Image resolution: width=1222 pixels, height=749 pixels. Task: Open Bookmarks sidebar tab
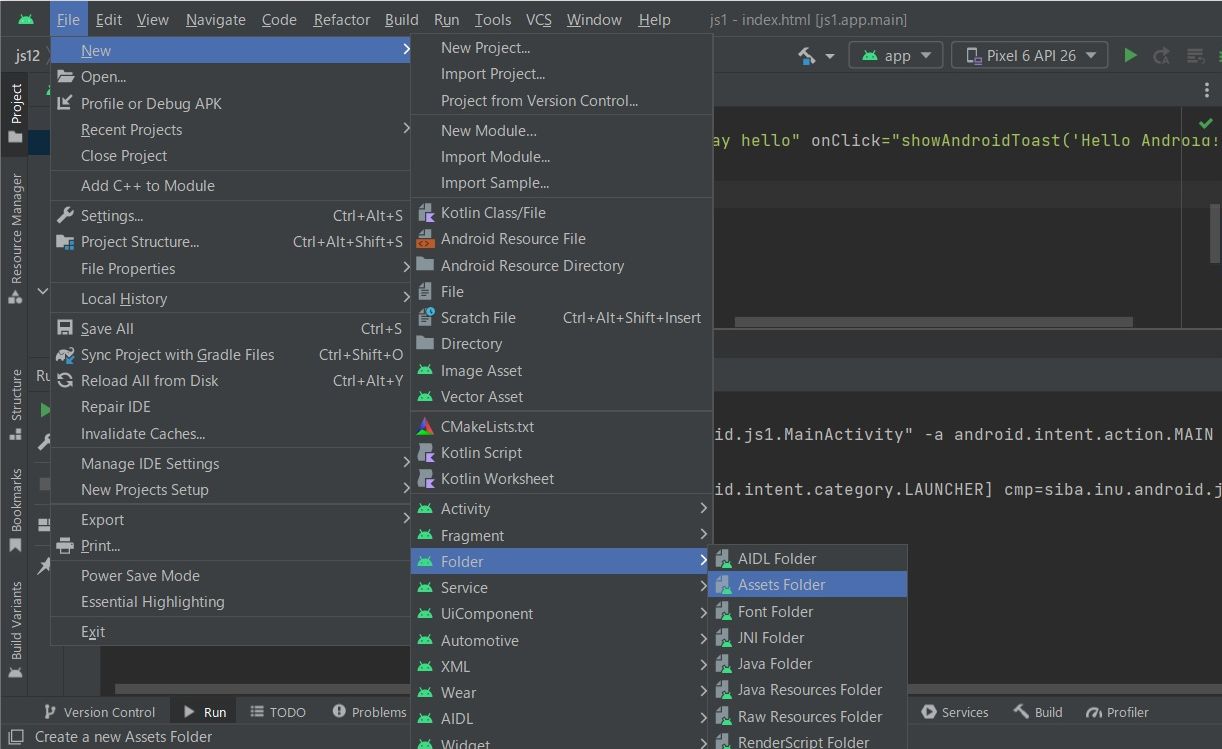pos(15,510)
